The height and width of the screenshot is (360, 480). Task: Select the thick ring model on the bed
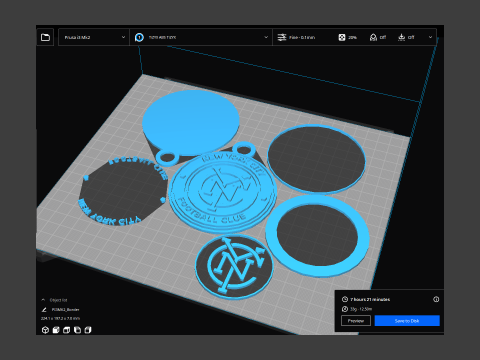(317, 236)
